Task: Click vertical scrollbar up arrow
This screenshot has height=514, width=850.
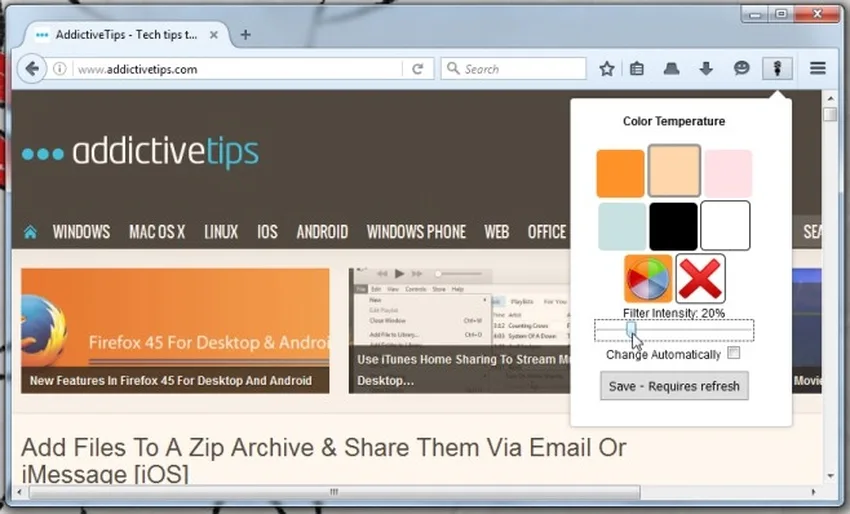Action: (x=830, y=99)
